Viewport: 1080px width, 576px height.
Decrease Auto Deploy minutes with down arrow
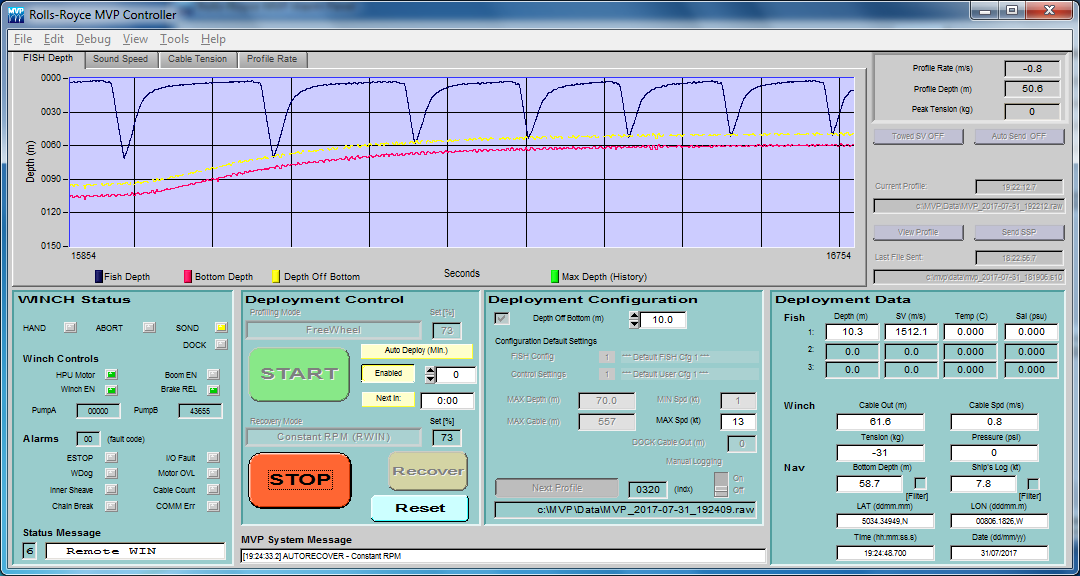[x=431, y=379]
